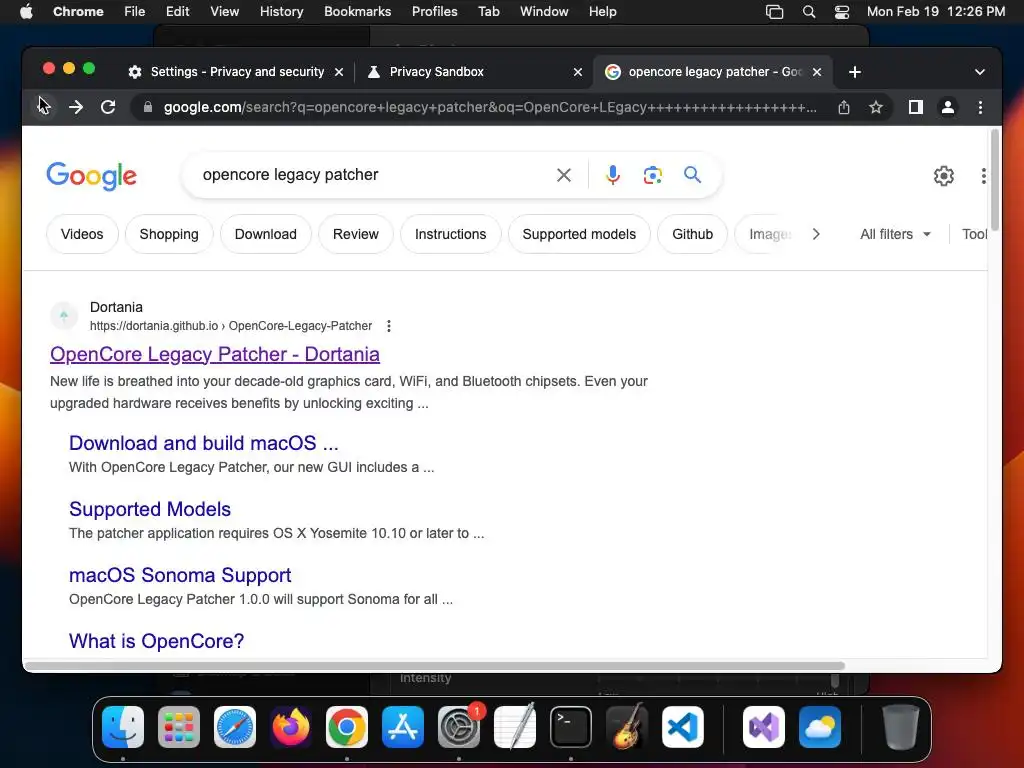Launch Visual Studio Code from Dock
This screenshot has height=768, width=1024.
[683, 727]
